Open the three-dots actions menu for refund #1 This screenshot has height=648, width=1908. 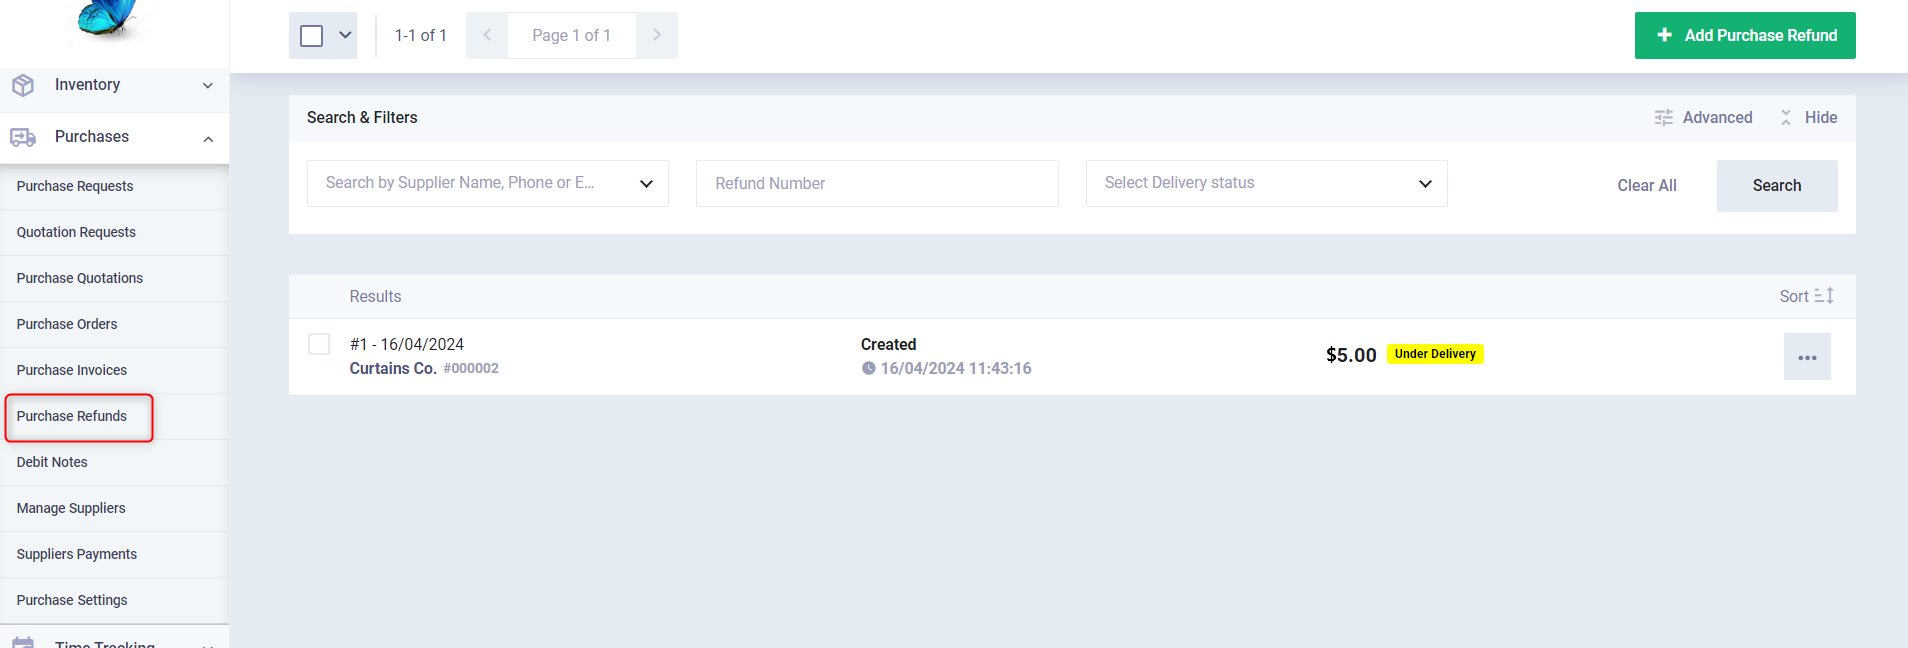click(x=1806, y=357)
